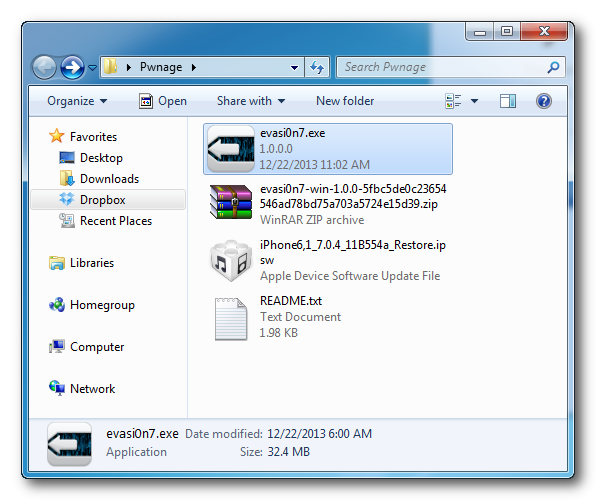This screenshot has width=596, height=500.
Task: Click the Forward navigation arrow
Action: point(73,68)
